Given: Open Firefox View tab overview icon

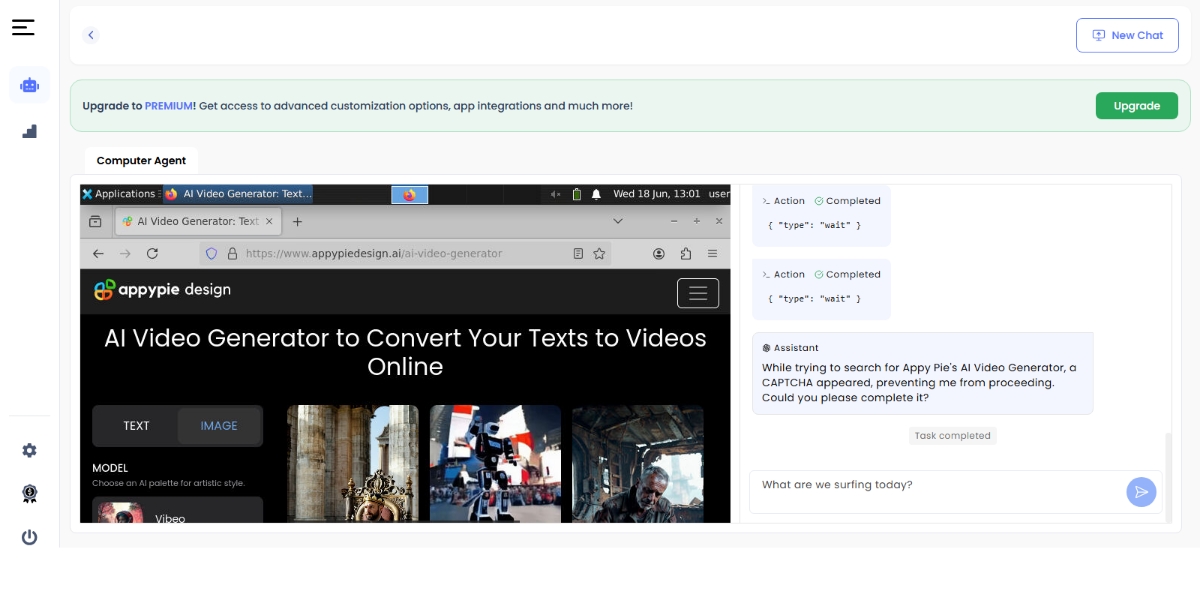Looking at the screenshot, I should click(x=95, y=221).
